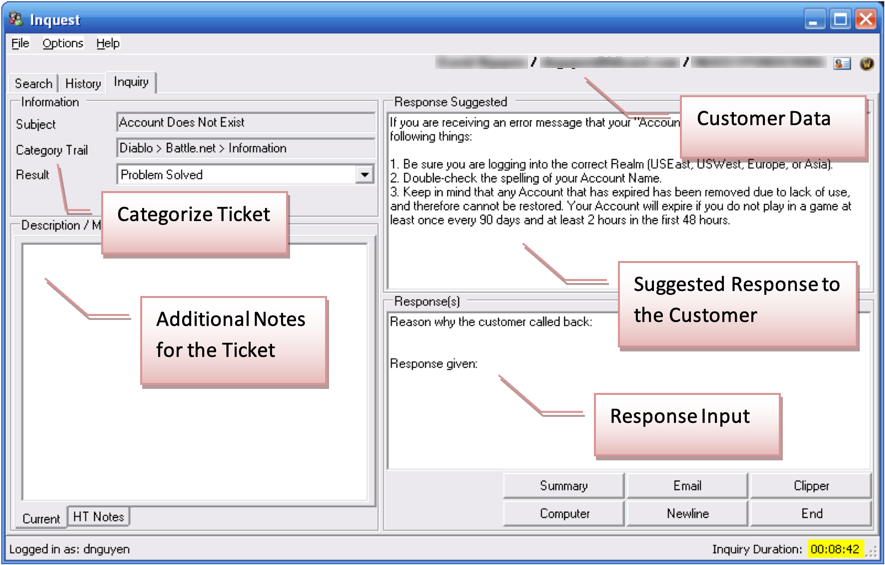Switch to the History tab

[x=83, y=84]
